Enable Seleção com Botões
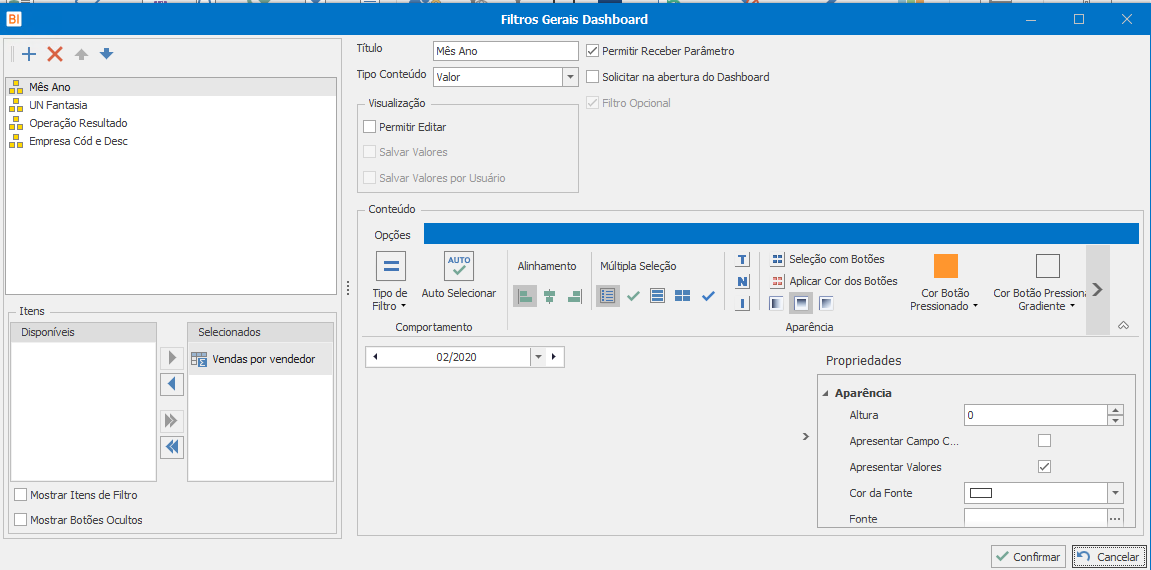The height and width of the screenshot is (570, 1151). (827, 259)
